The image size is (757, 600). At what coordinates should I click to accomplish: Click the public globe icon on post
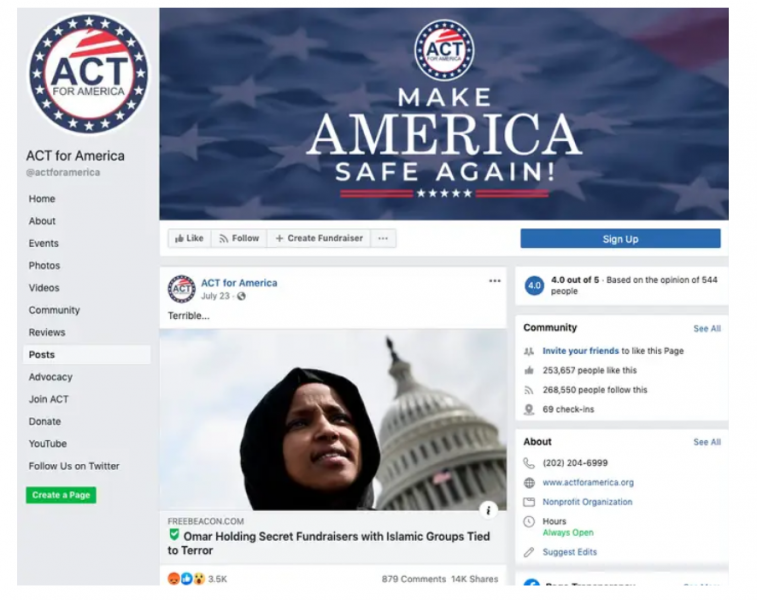point(241,296)
